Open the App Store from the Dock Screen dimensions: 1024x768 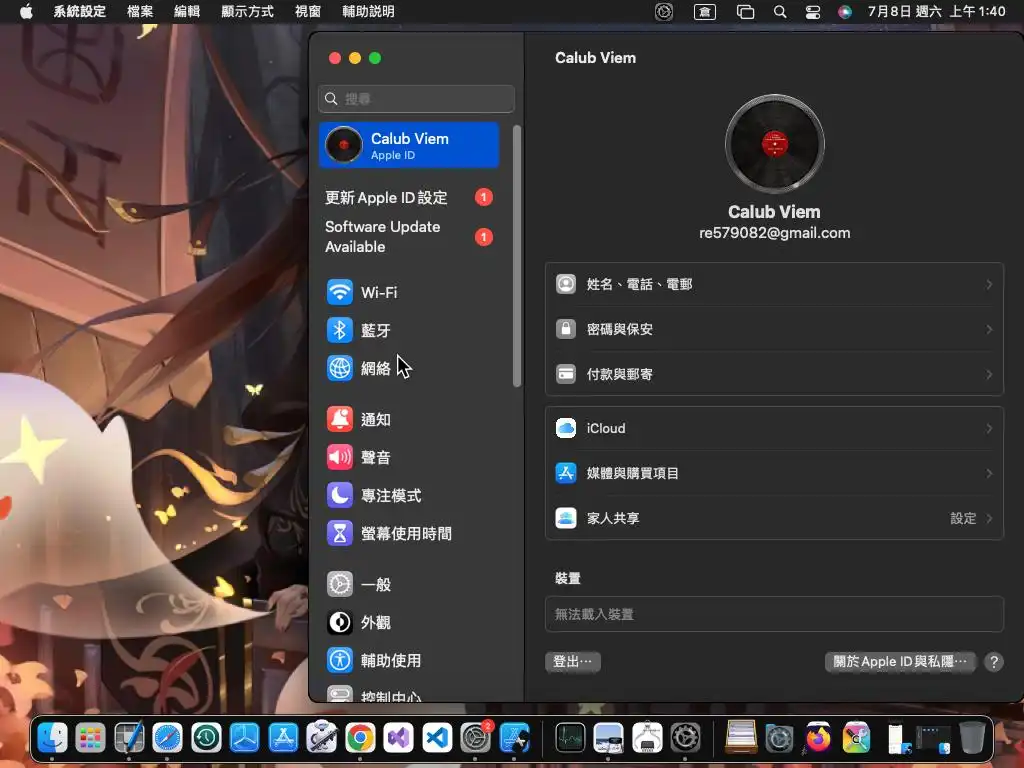(x=283, y=739)
